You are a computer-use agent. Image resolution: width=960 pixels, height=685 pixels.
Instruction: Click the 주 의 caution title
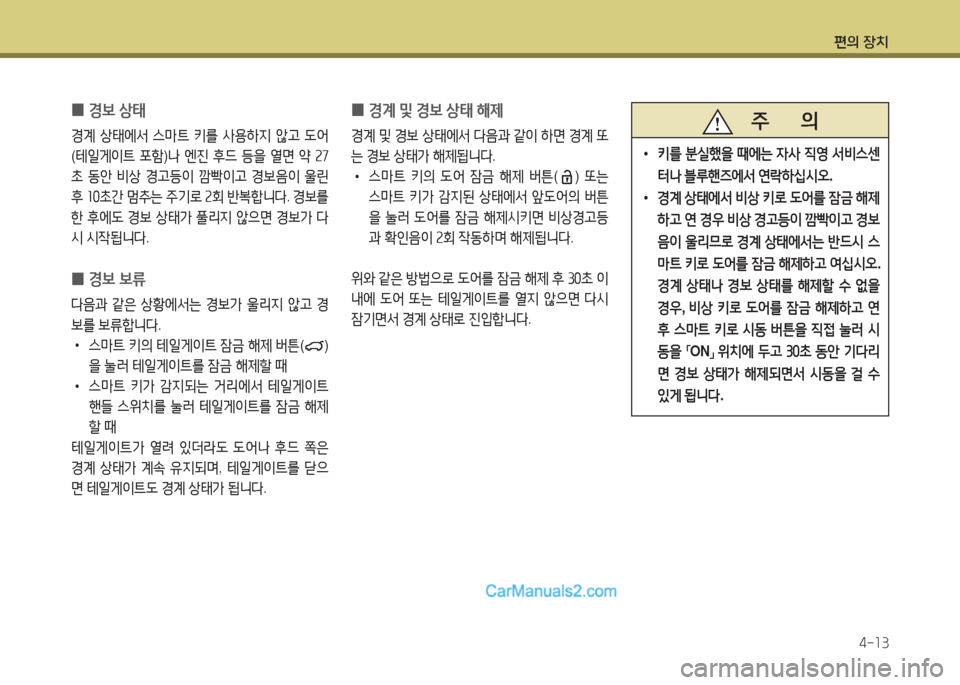[x=784, y=121]
